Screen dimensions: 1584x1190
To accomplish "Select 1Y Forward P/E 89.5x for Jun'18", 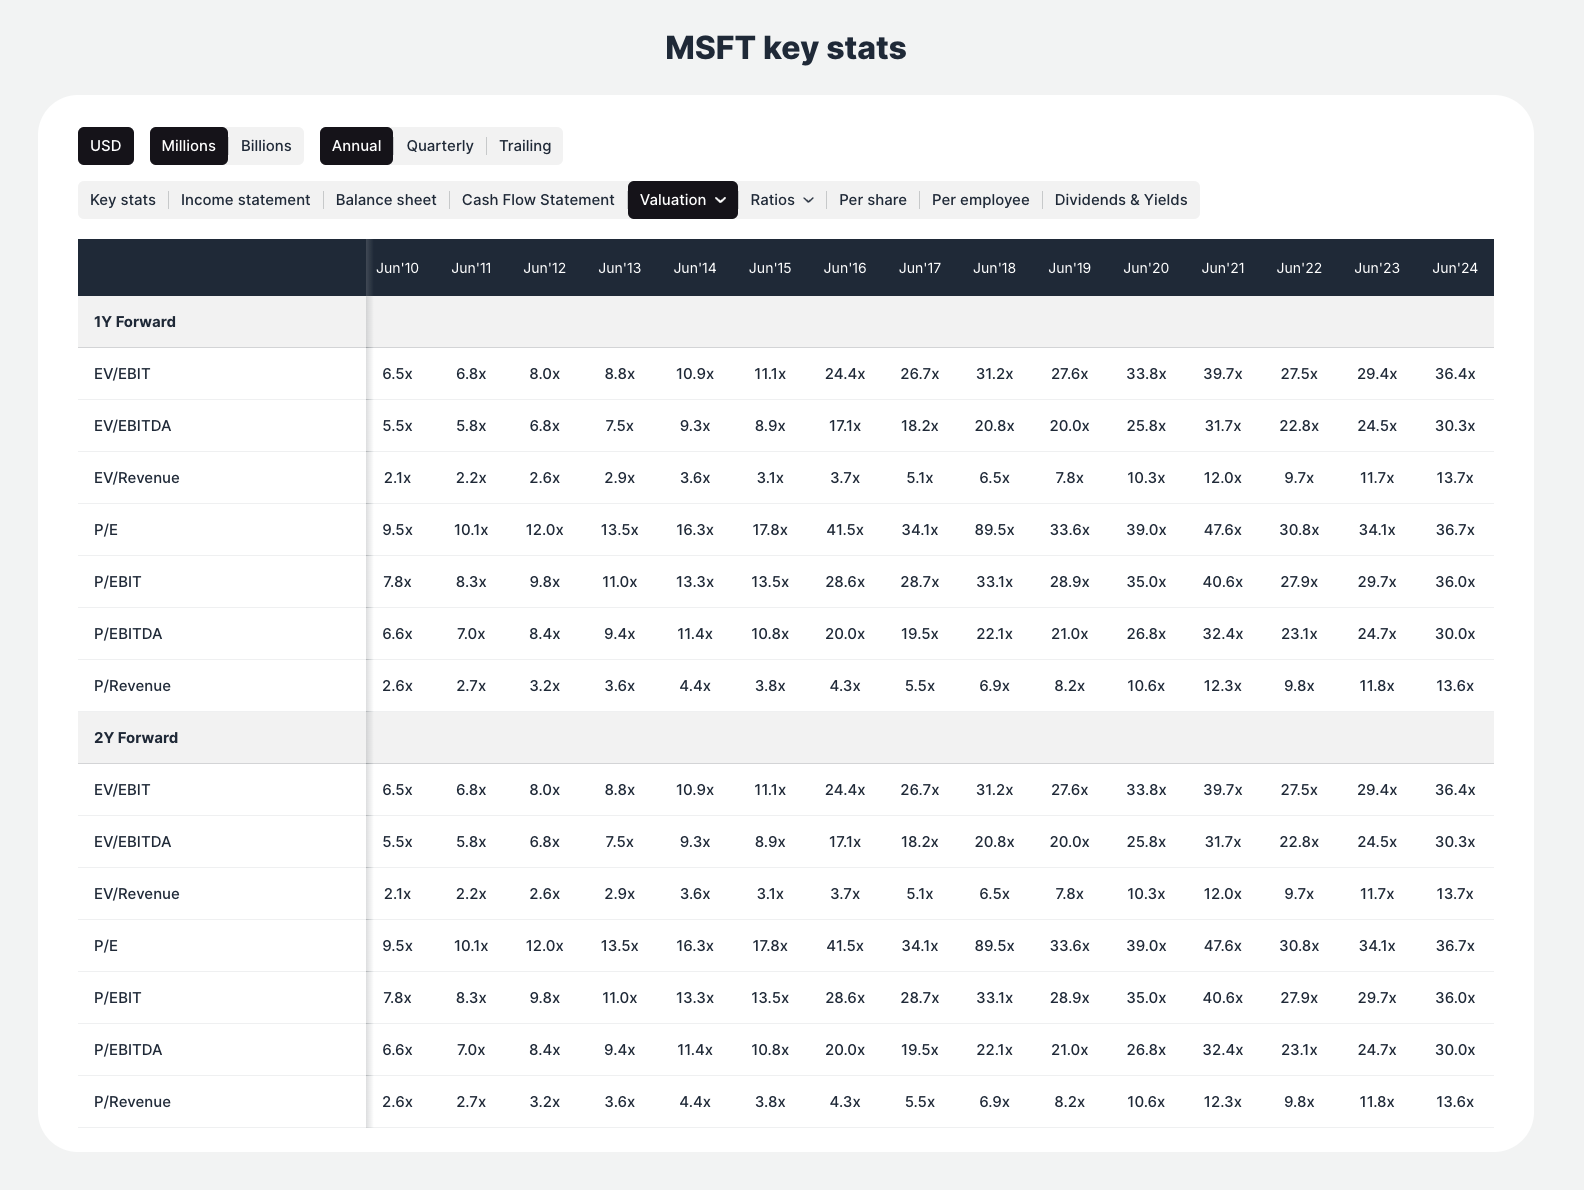I will [x=995, y=530].
